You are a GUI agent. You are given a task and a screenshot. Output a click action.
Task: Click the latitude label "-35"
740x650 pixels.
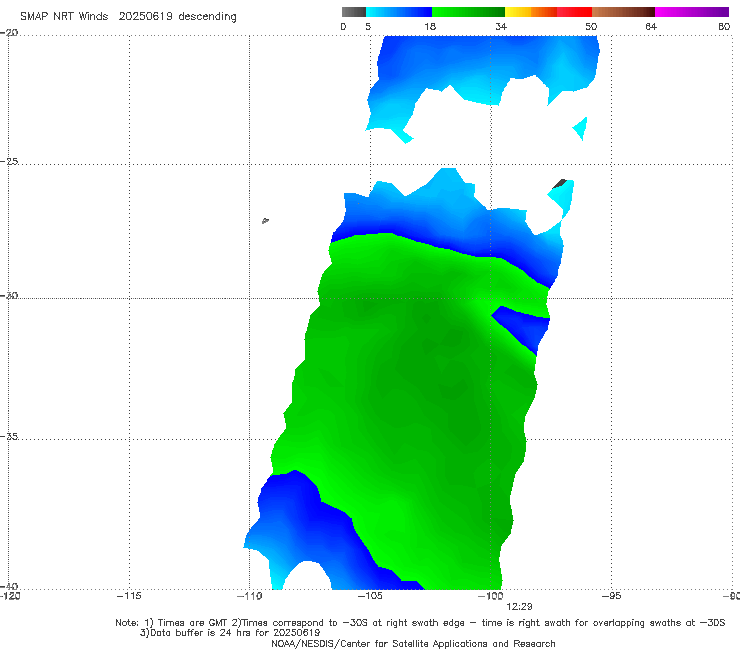point(9,436)
